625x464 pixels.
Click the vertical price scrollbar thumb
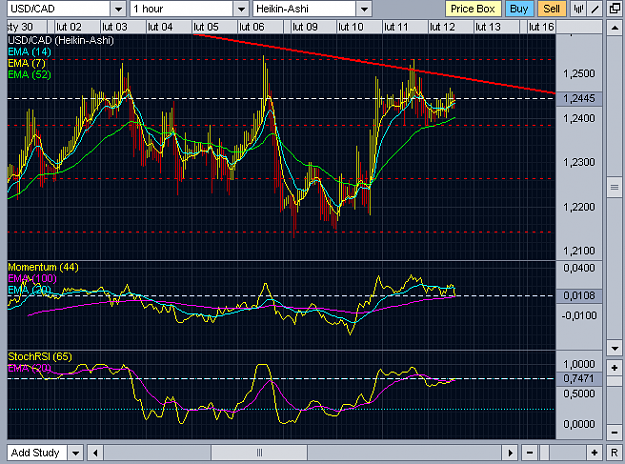coord(614,187)
